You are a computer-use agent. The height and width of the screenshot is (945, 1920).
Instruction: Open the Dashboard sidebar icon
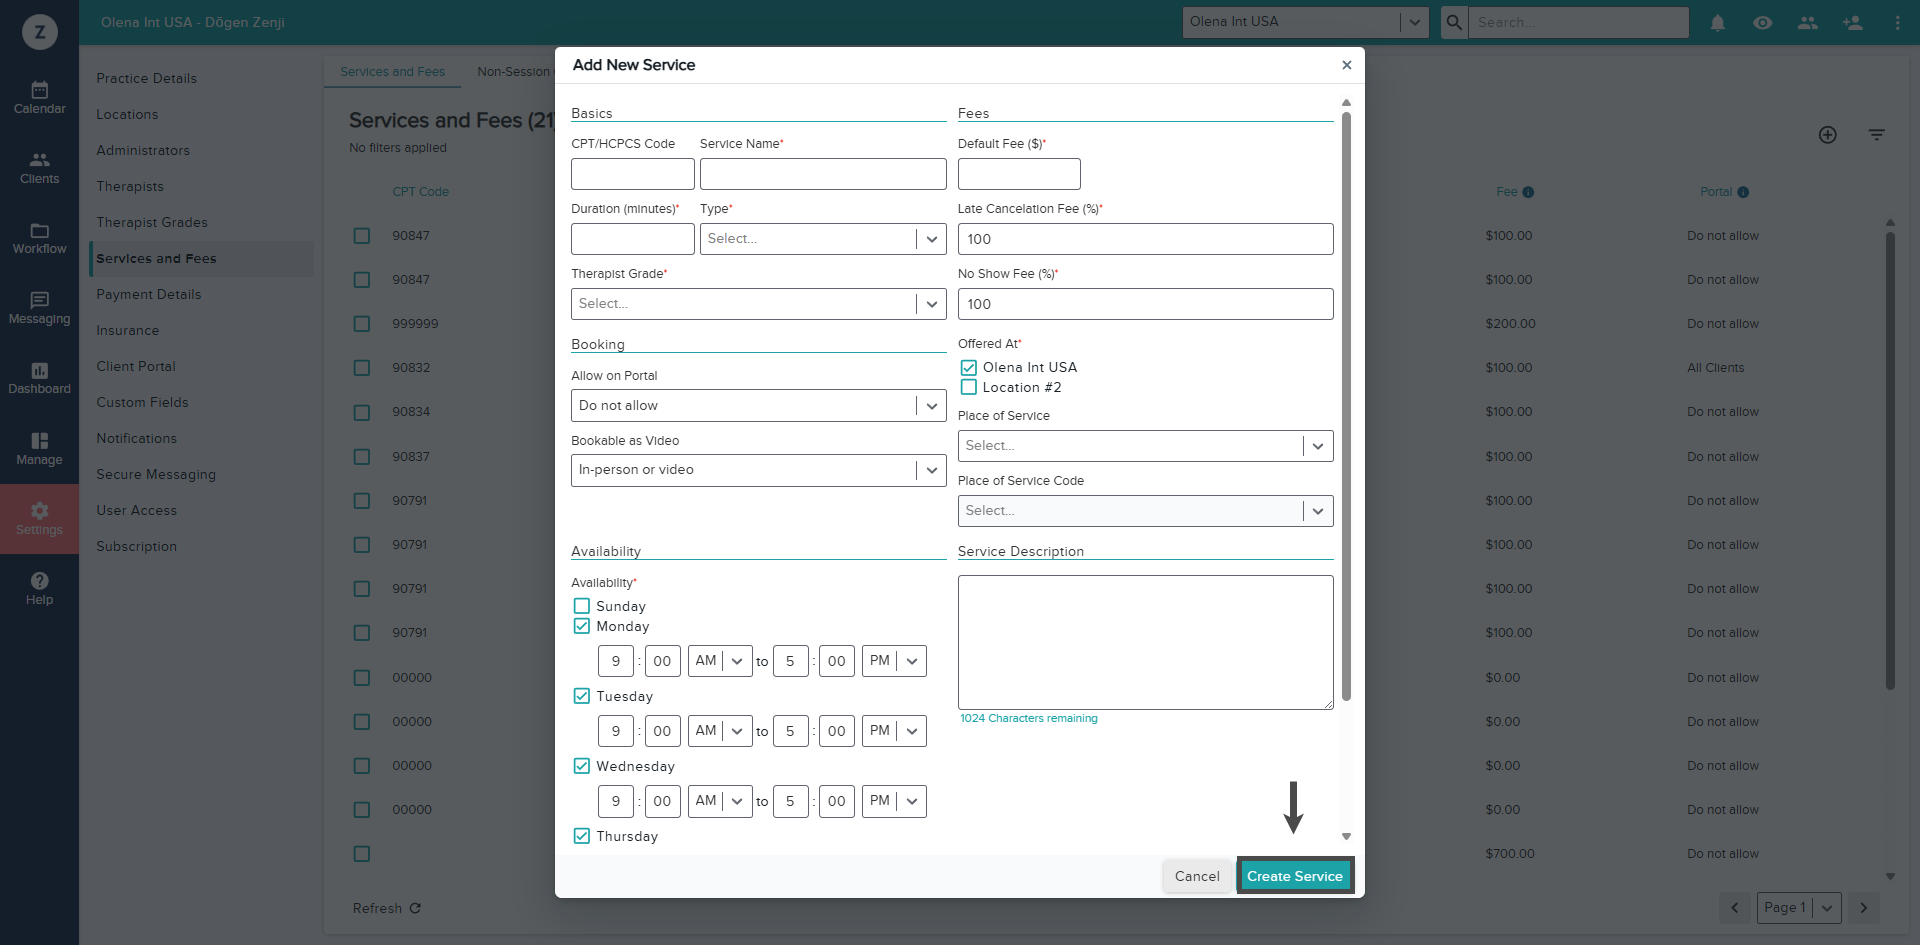tap(39, 378)
